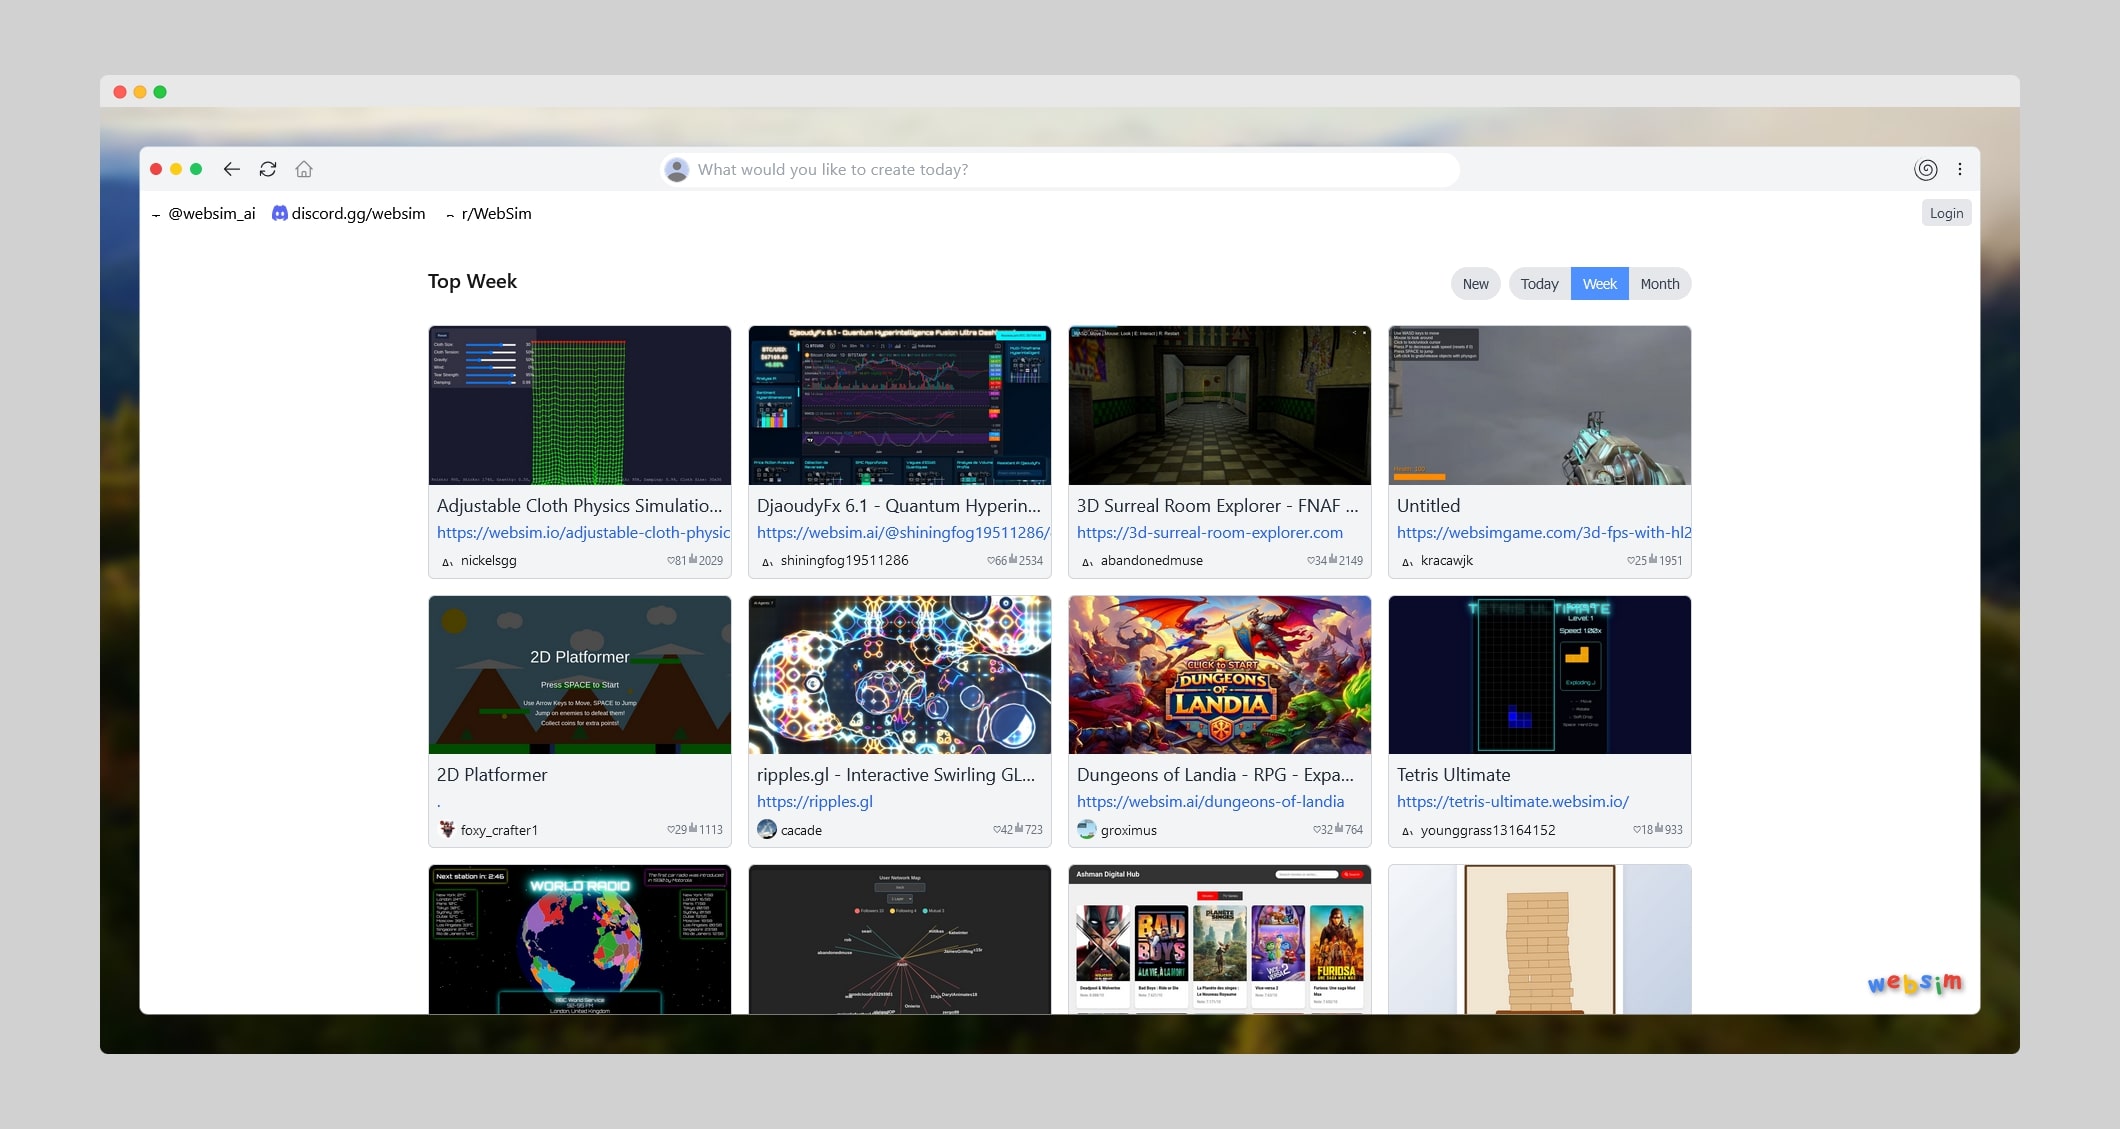Open the websim.ai/dungeons-of-landia link

1211,802
